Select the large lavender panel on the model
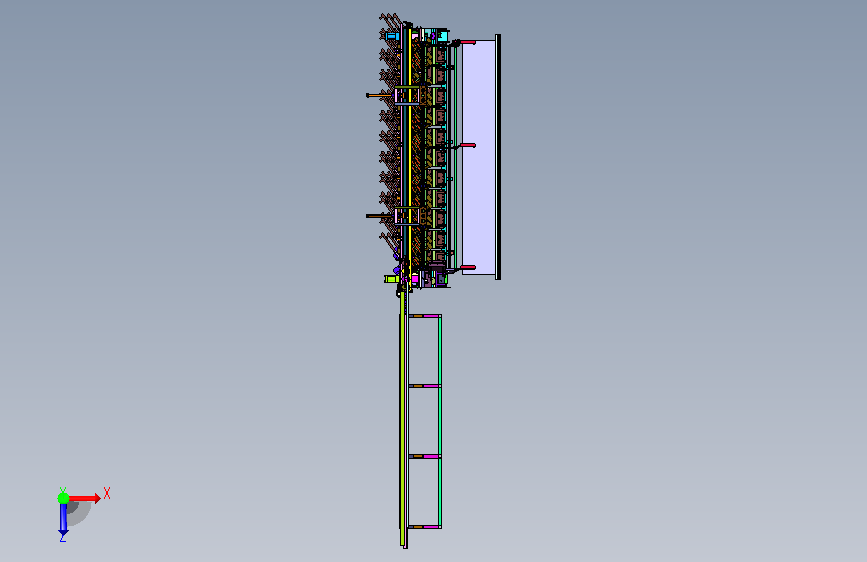This screenshot has width=867, height=562. point(478,157)
